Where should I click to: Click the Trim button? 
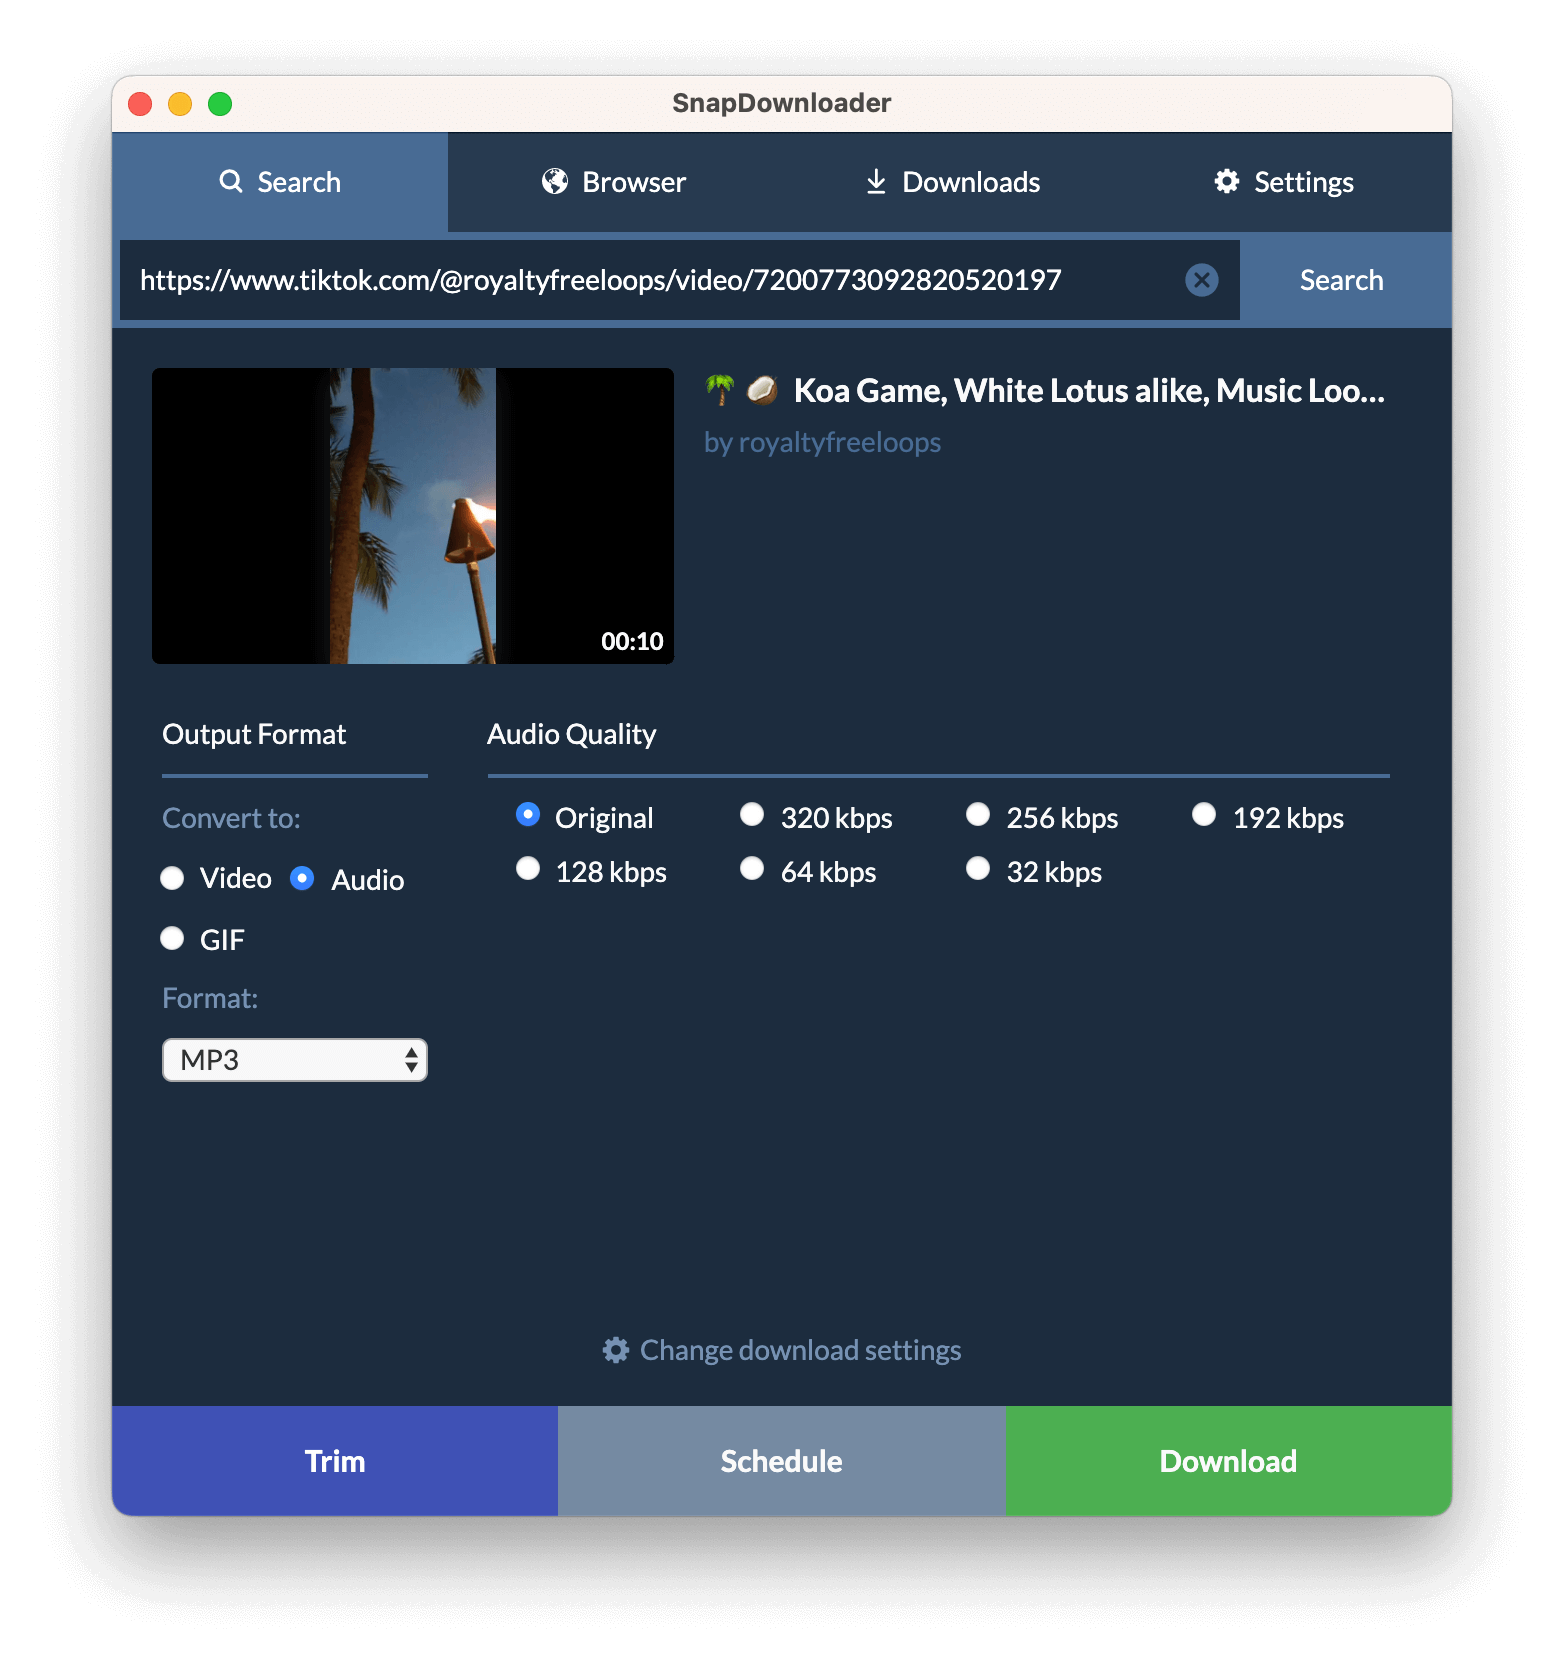click(x=335, y=1461)
